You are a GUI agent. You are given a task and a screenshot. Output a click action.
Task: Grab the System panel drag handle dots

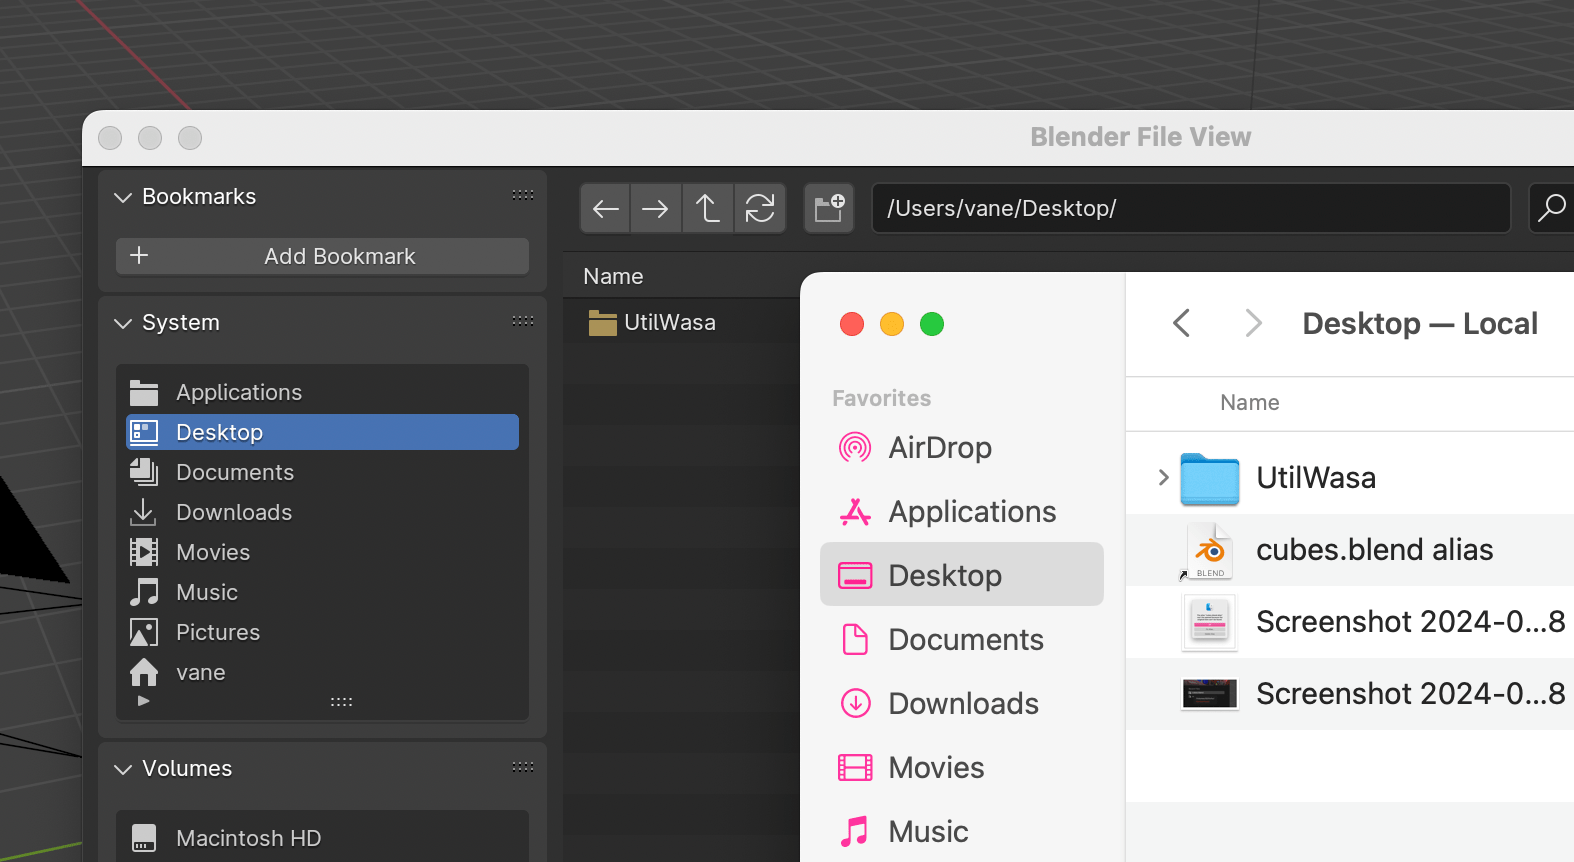click(523, 321)
